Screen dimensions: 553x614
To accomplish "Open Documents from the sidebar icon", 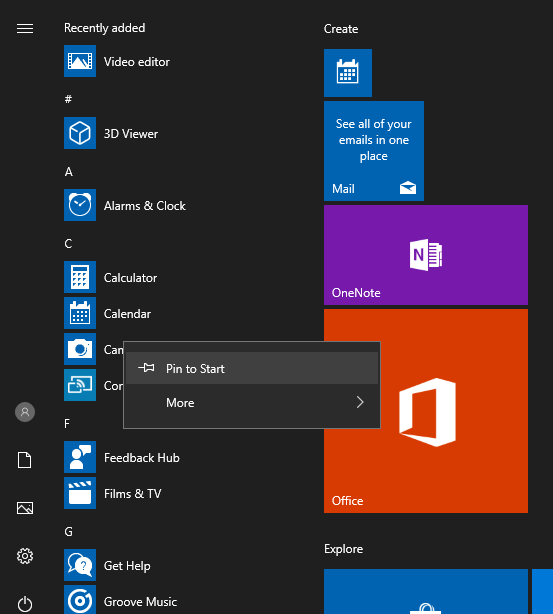I will pos(25,460).
